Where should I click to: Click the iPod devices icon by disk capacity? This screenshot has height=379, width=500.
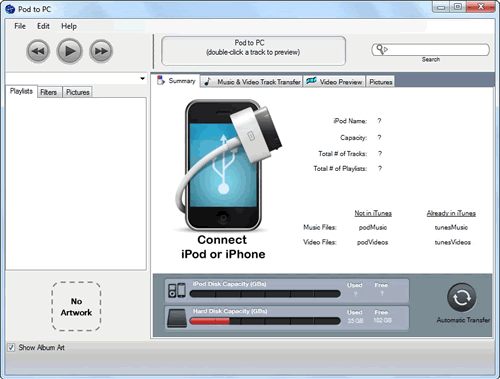(x=177, y=290)
